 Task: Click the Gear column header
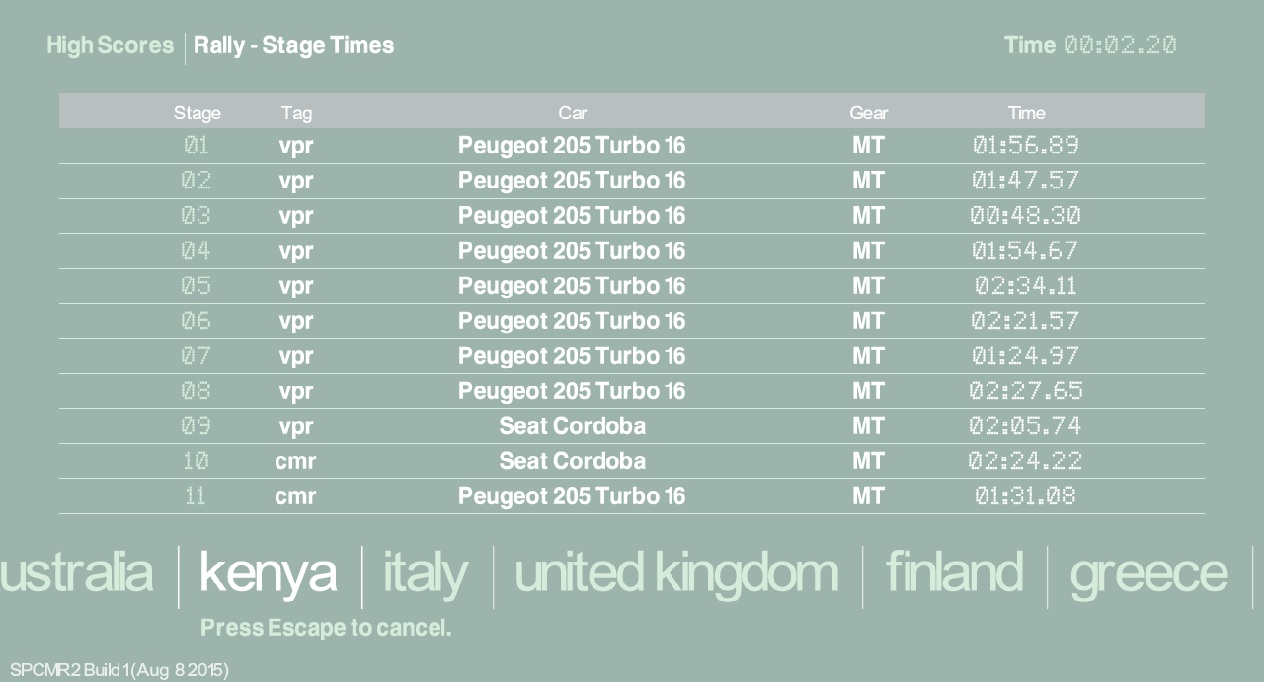coord(868,113)
